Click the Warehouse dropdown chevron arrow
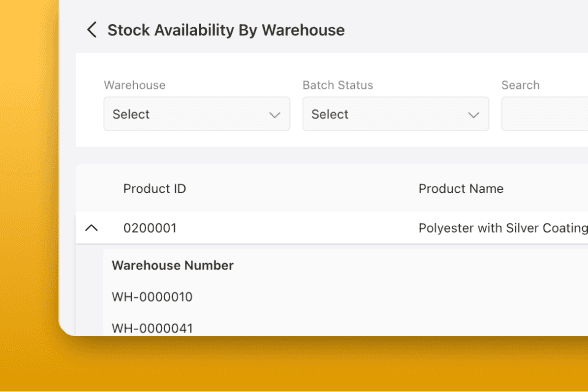The width and height of the screenshot is (588, 392). click(x=275, y=115)
